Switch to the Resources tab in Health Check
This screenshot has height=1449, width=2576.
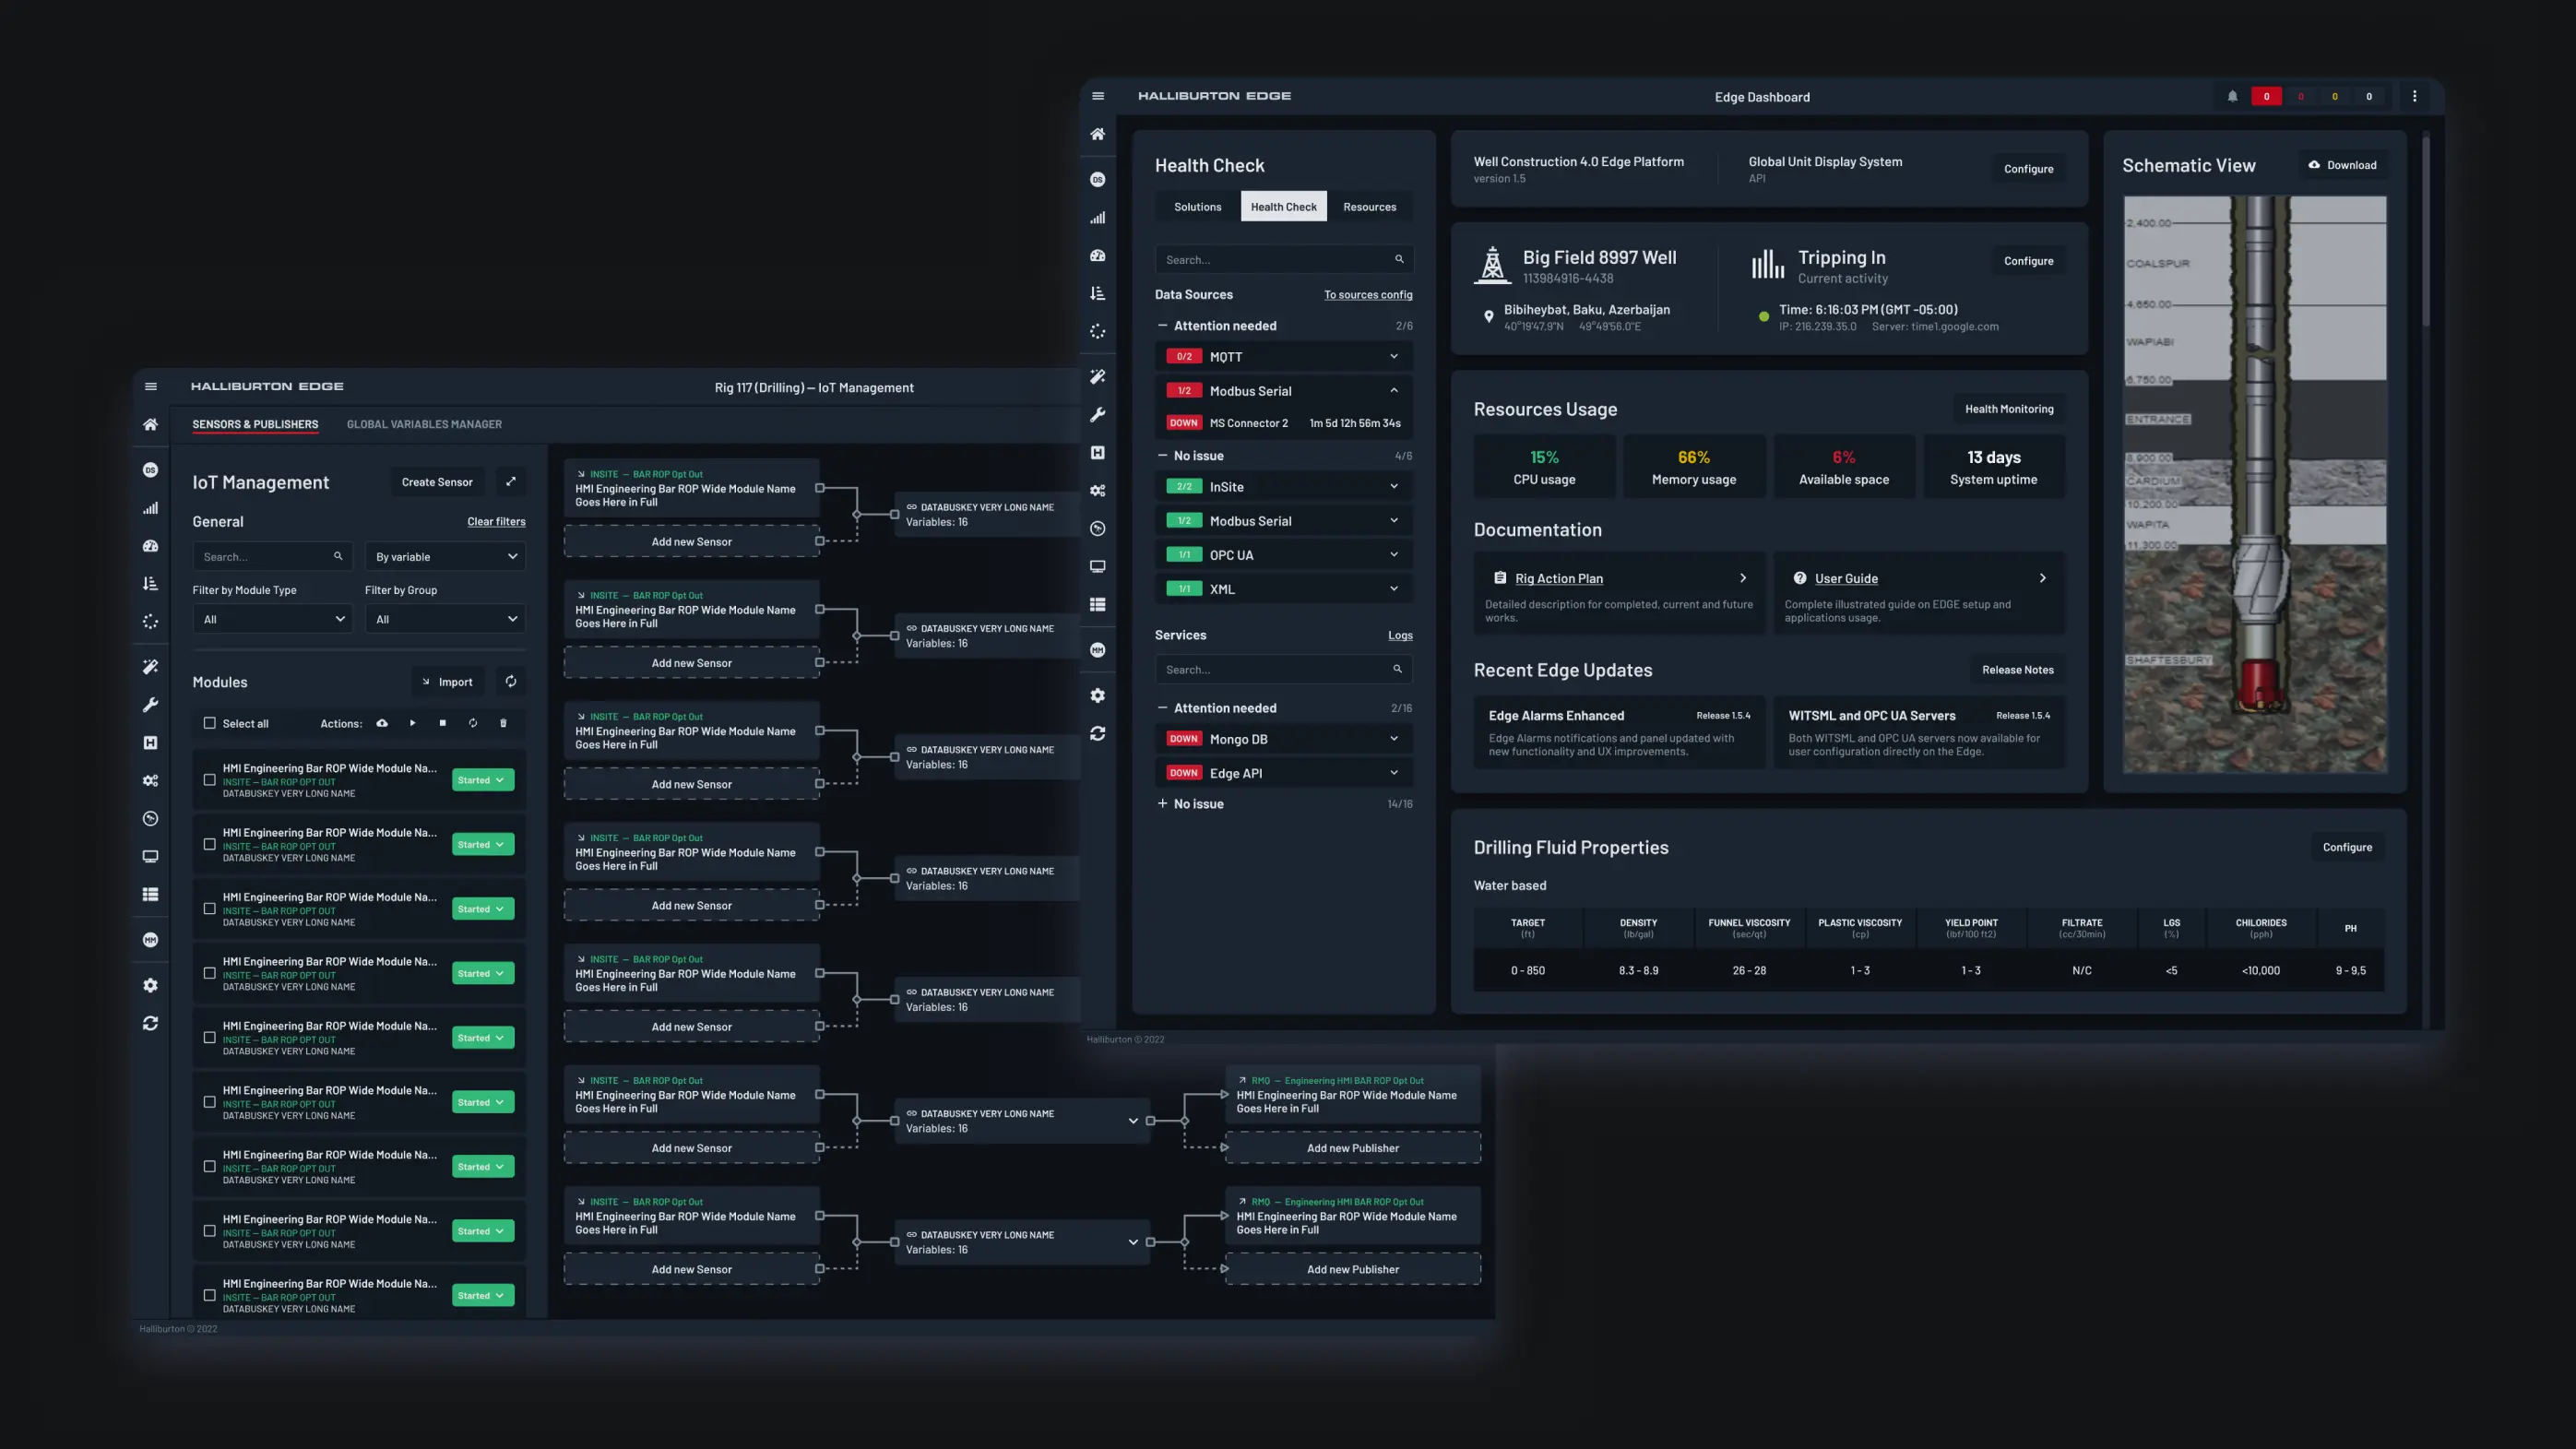click(x=1370, y=206)
